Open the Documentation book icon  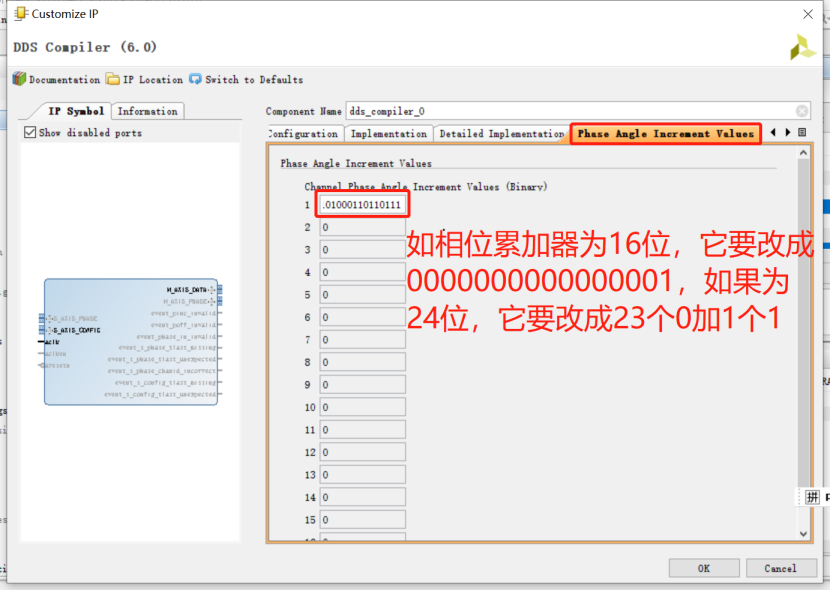[20, 79]
